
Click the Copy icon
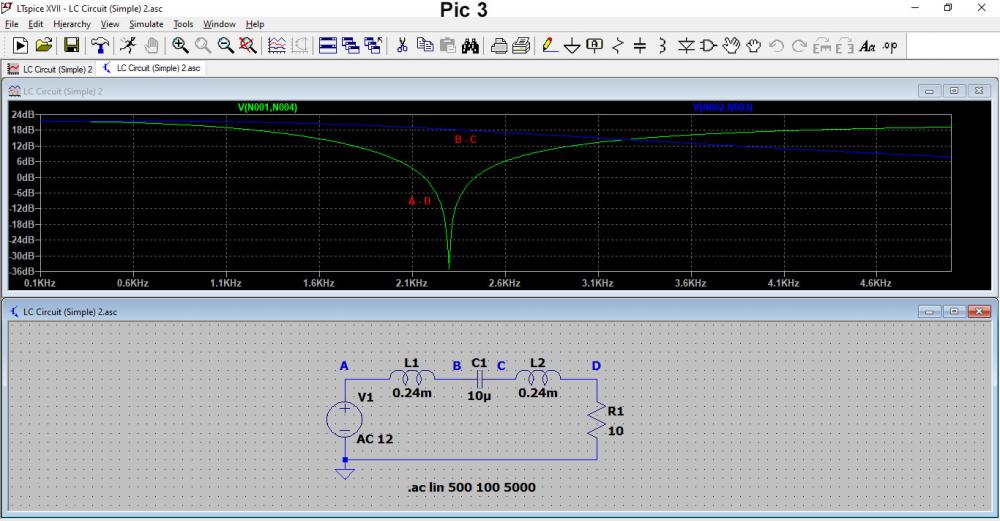[425, 45]
